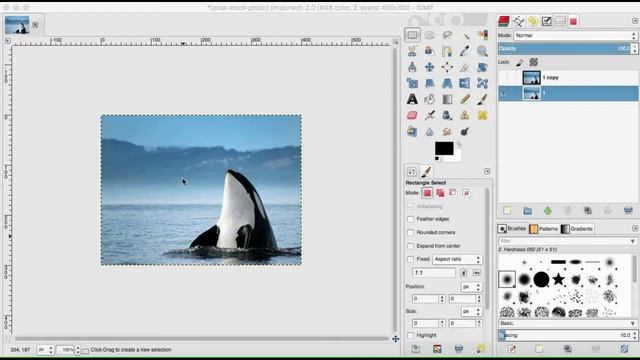Enable Rounded corners checkbox
Image resolution: width=640 pixels, height=360 pixels.
411,233
